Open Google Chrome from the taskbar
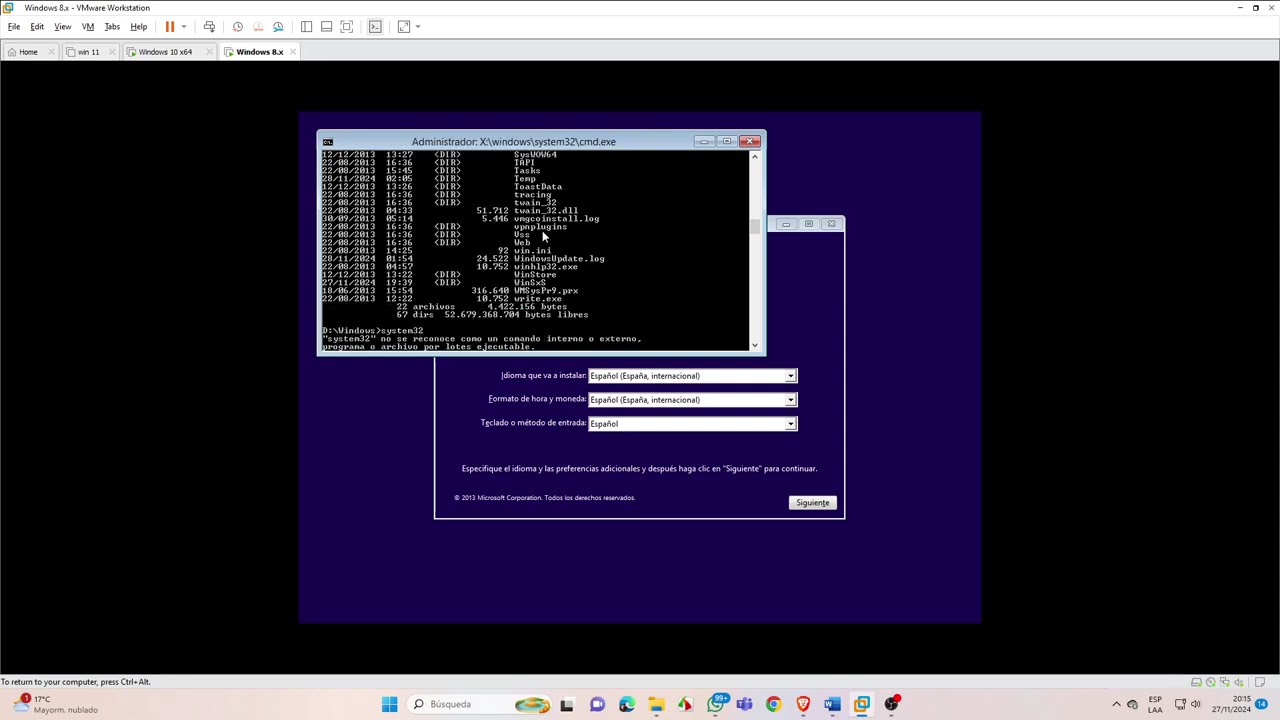Screen dimensions: 1280x720 tap(773, 704)
